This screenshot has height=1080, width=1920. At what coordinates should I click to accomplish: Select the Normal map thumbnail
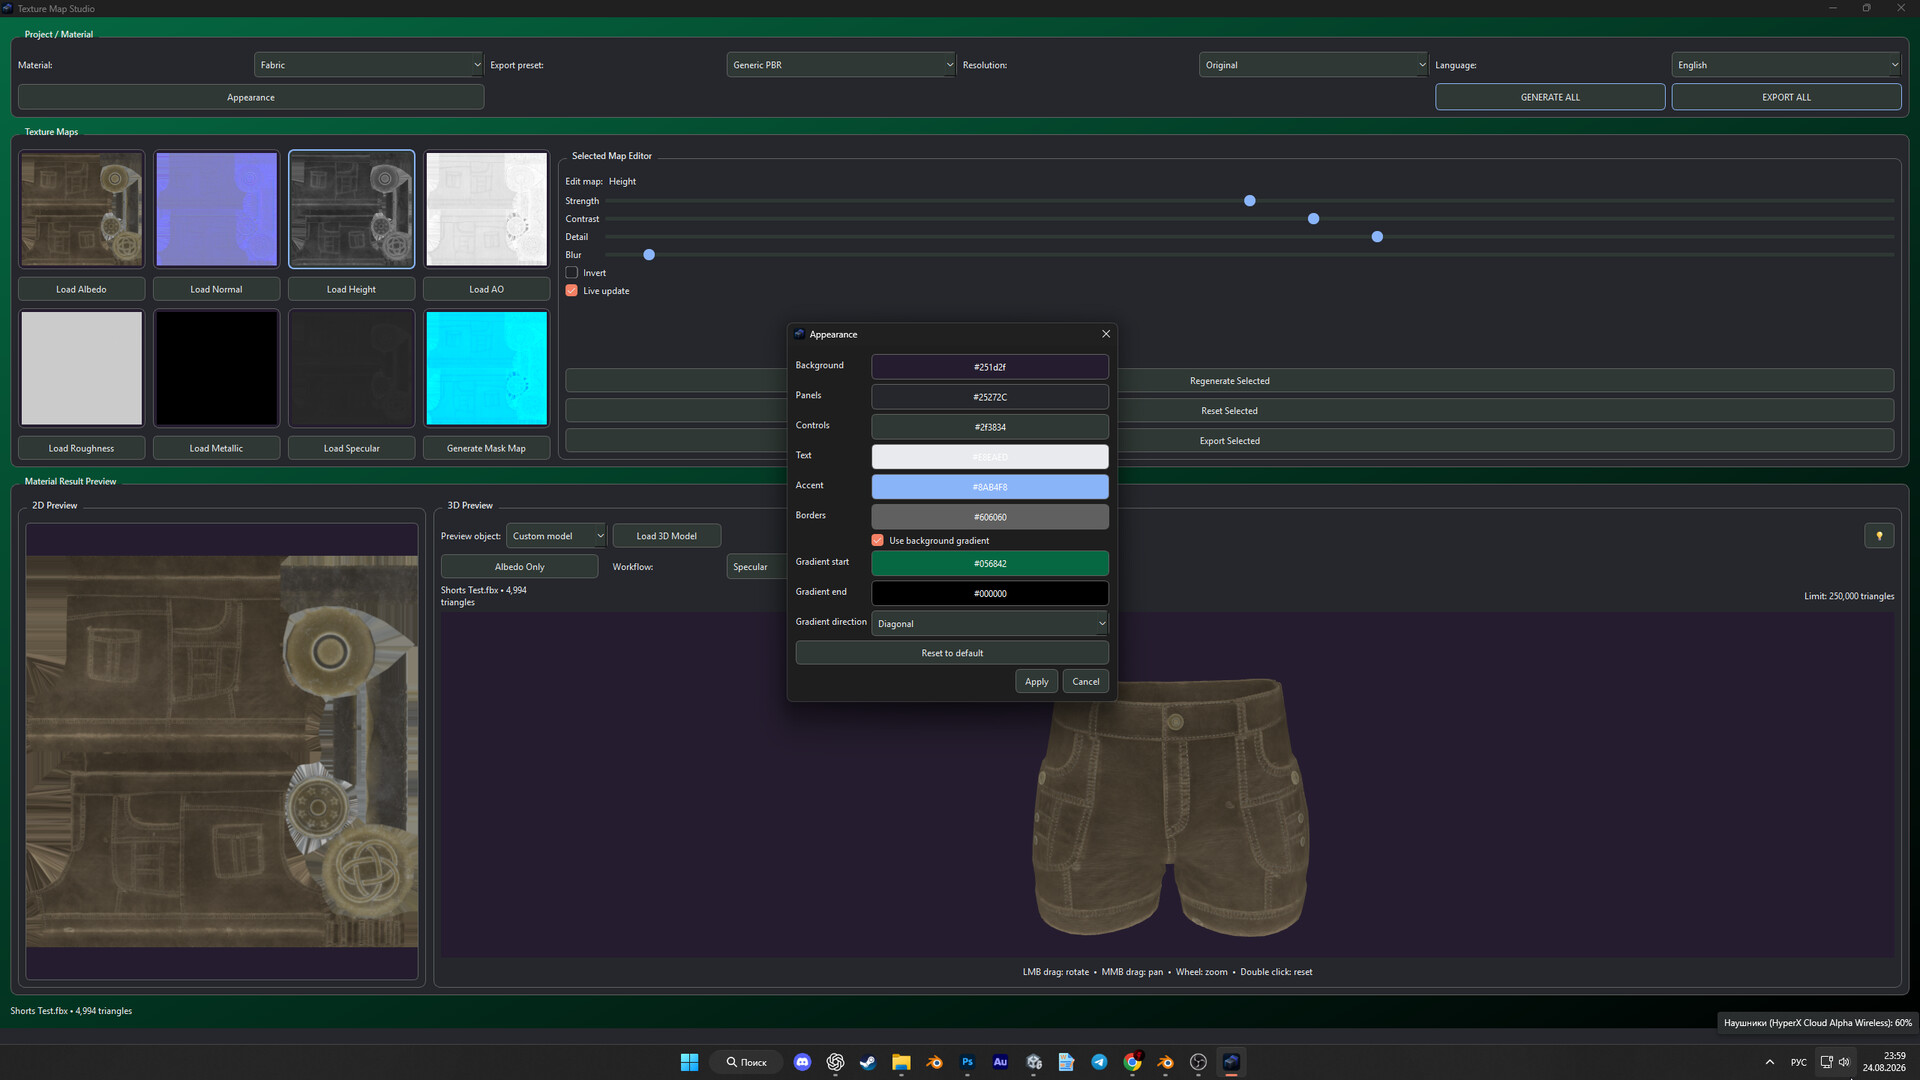pyautogui.click(x=216, y=209)
